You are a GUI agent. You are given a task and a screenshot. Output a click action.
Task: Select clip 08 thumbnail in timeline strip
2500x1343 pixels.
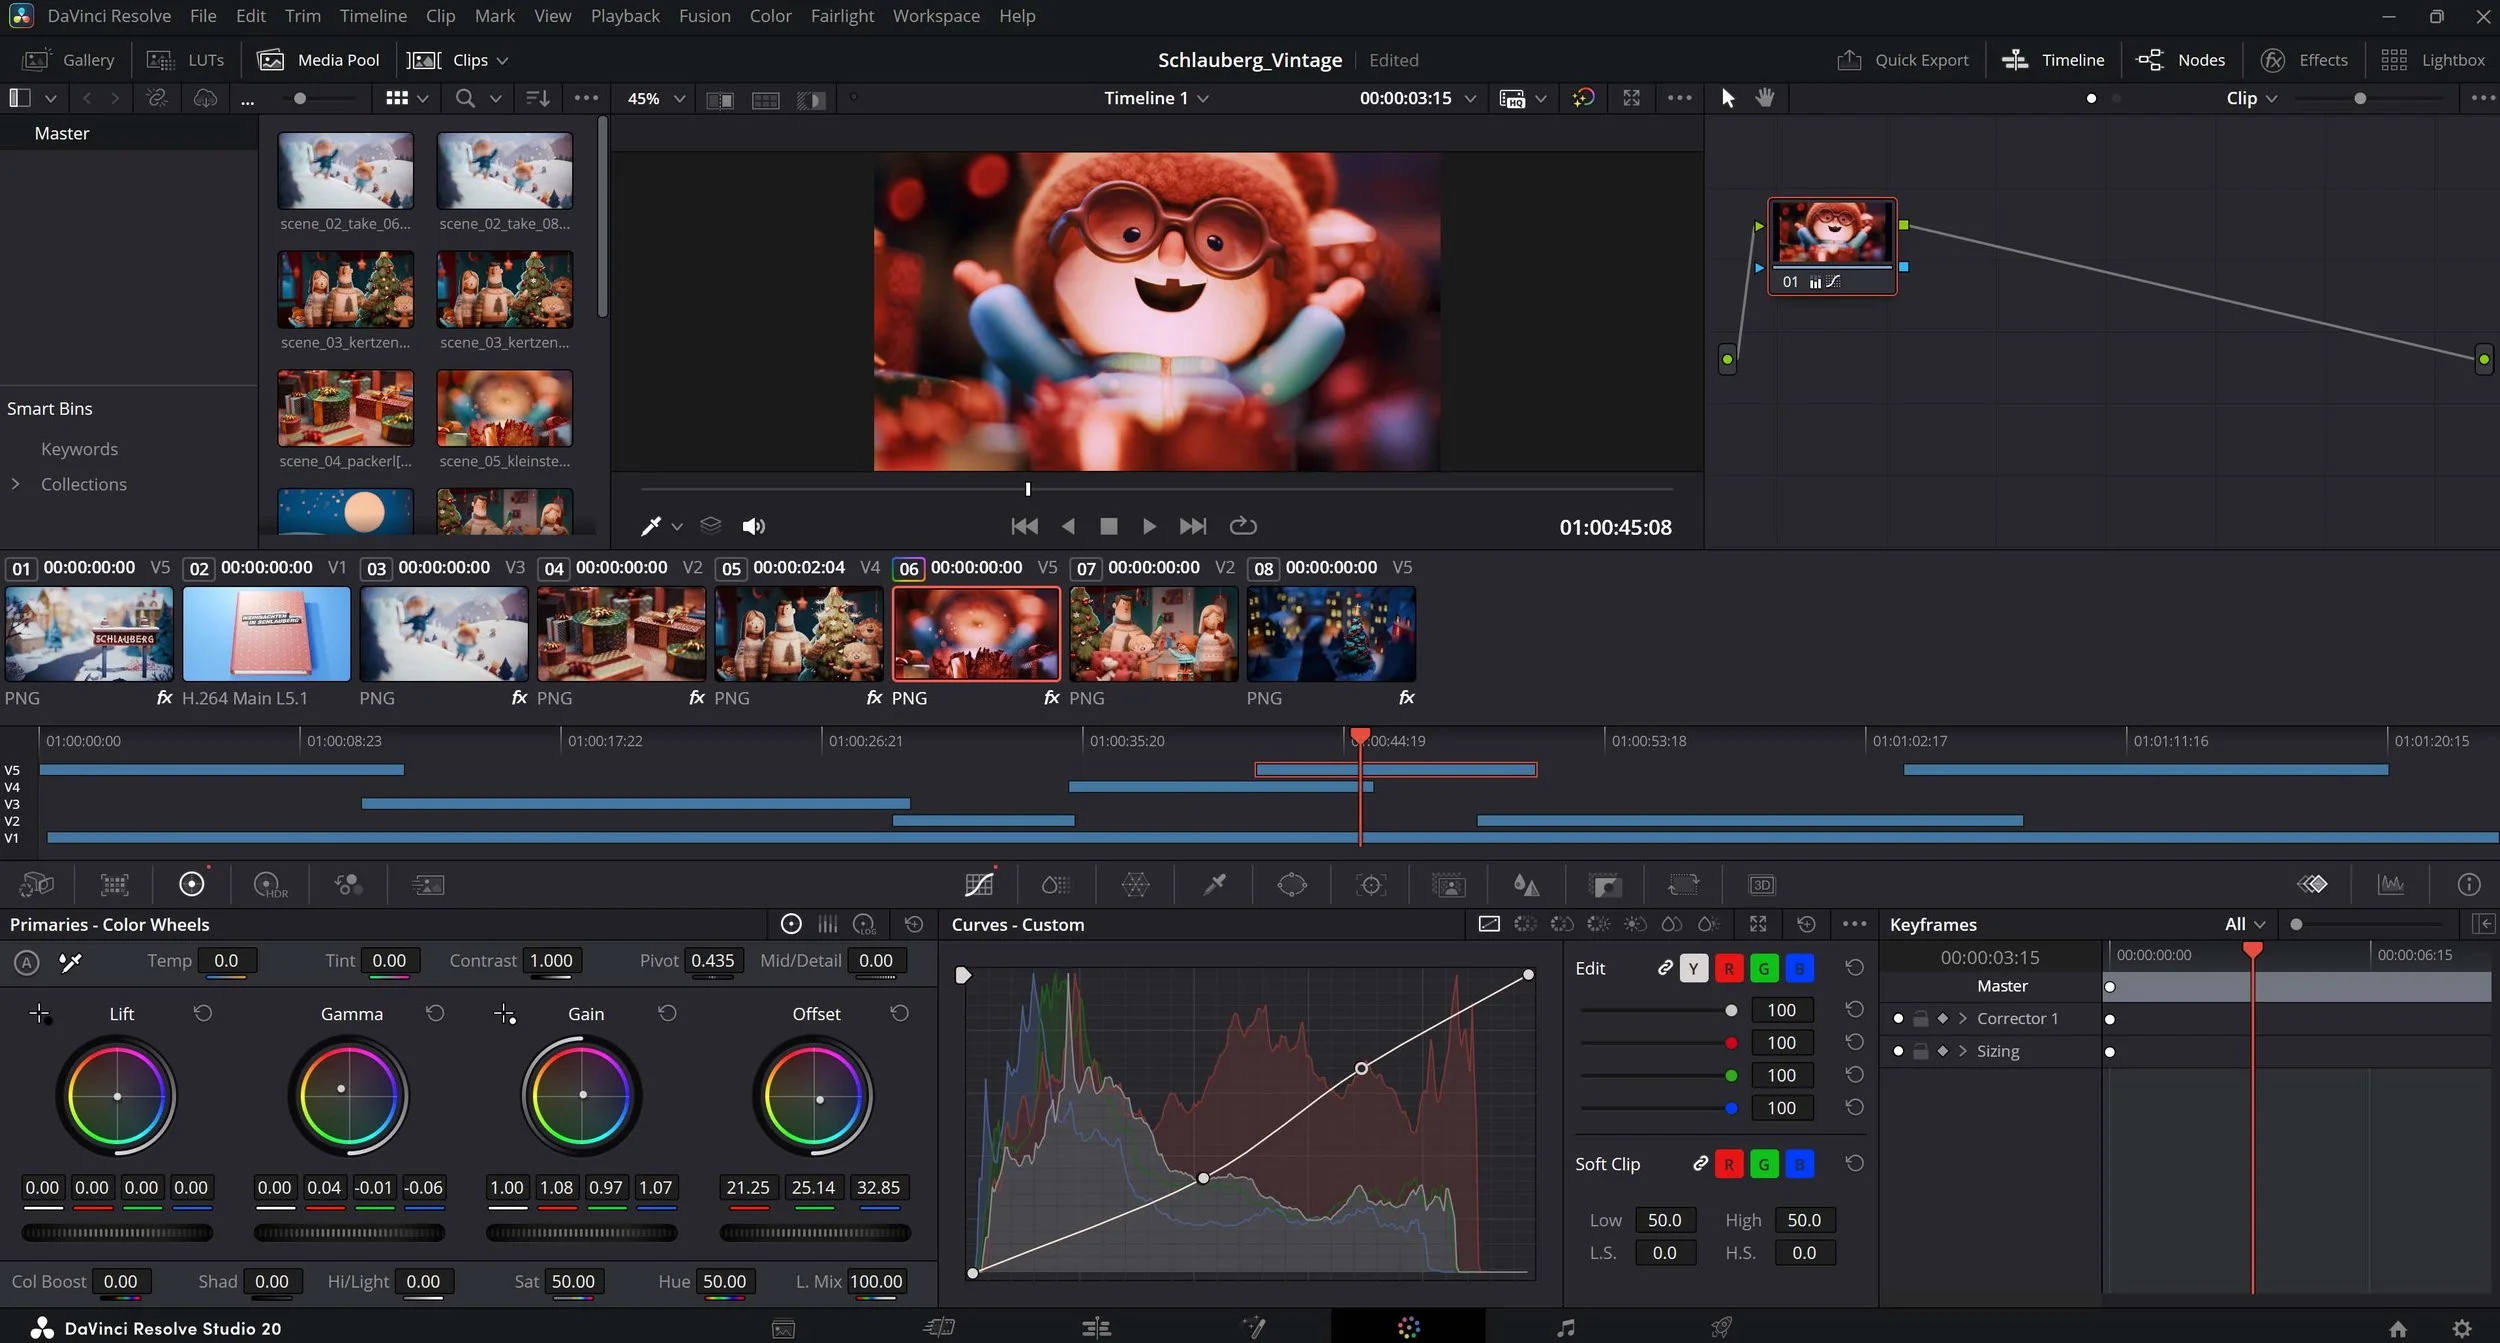click(1330, 634)
